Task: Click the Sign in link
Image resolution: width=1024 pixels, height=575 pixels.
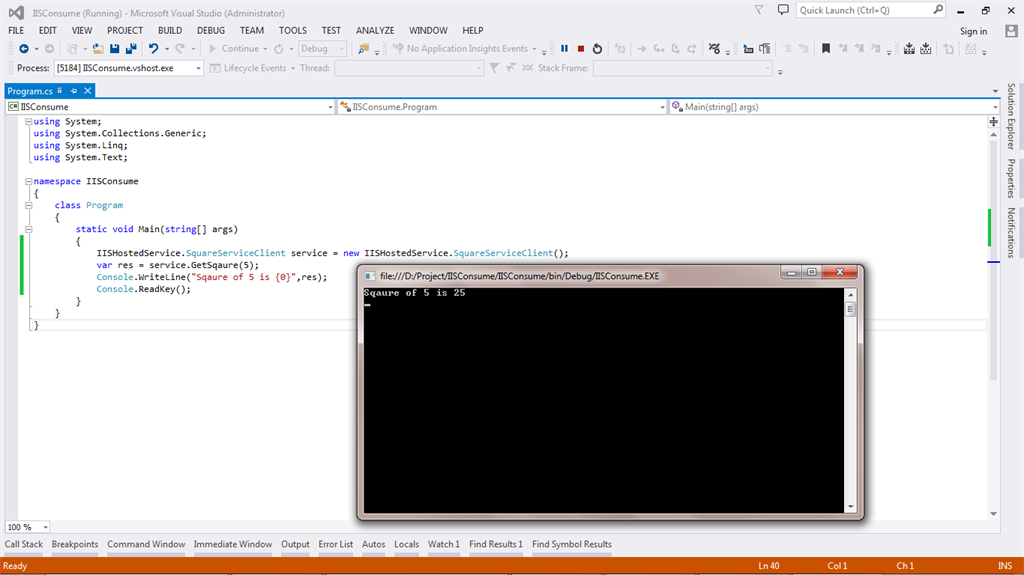Action: pyautogui.click(x=972, y=31)
